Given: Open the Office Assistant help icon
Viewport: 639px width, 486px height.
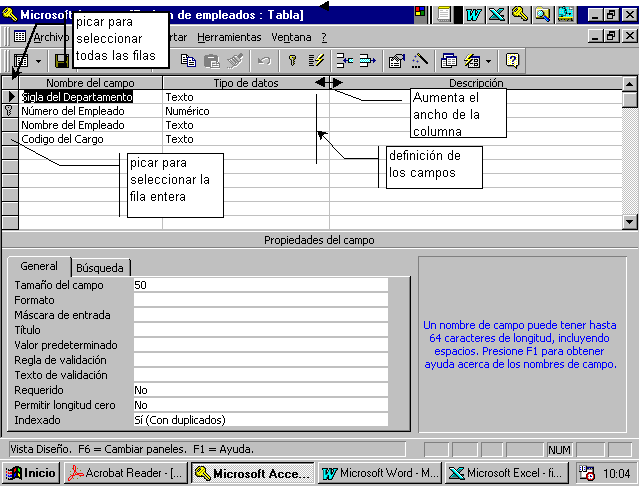Looking at the screenshot, I should click(512, 61).
